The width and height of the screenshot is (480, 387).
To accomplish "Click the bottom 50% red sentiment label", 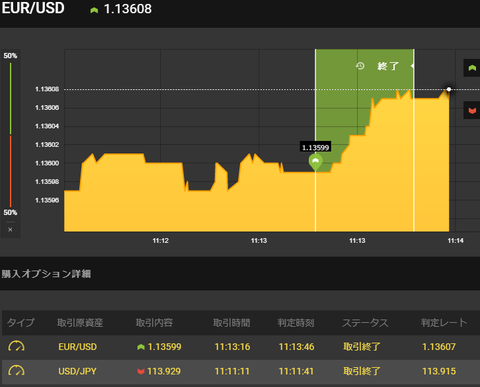I will (10, 212).
